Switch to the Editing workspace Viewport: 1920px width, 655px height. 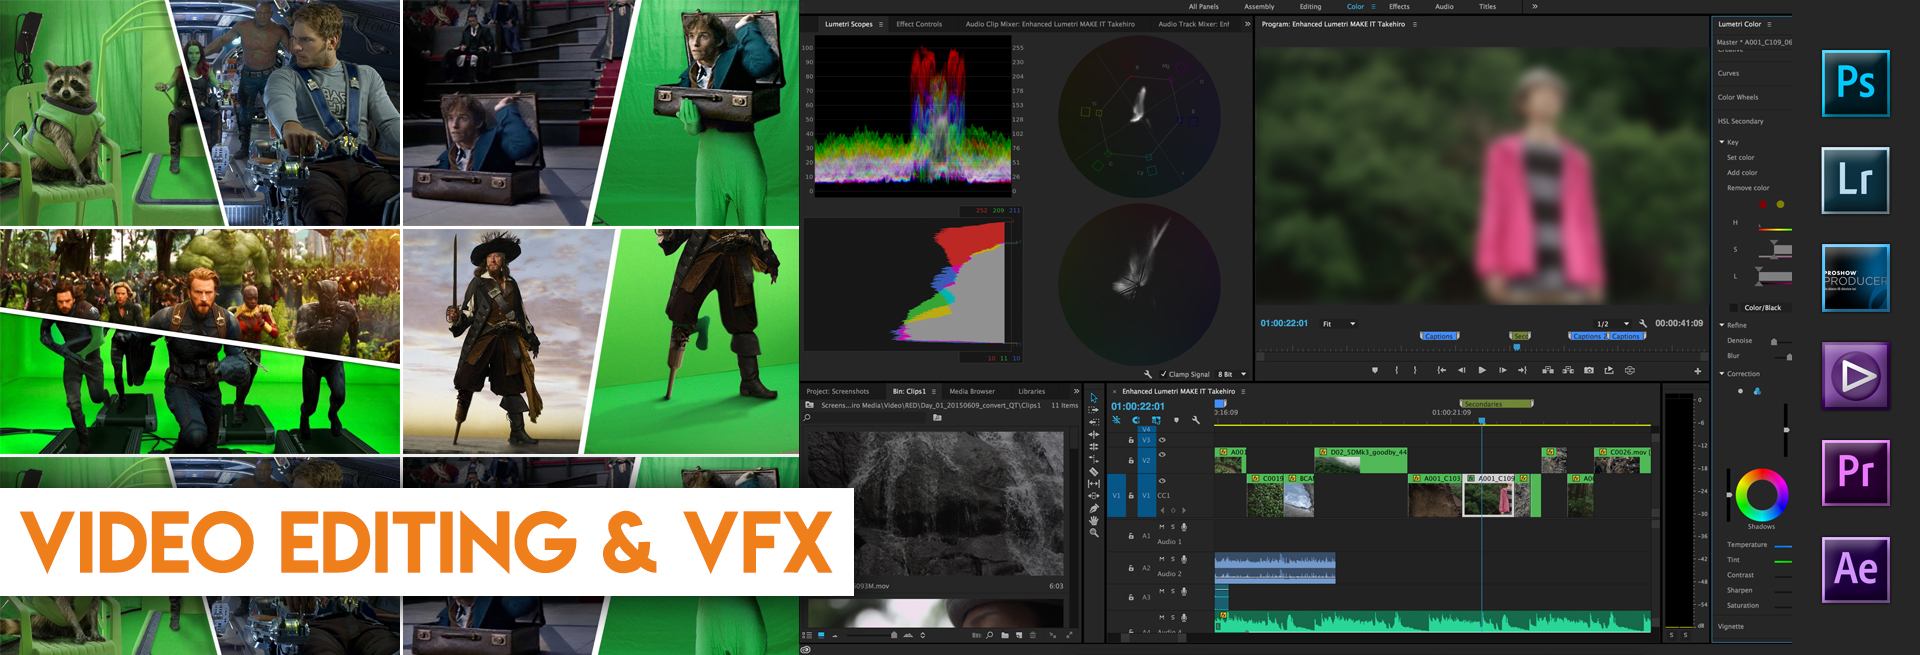[x=1310, y=7]
